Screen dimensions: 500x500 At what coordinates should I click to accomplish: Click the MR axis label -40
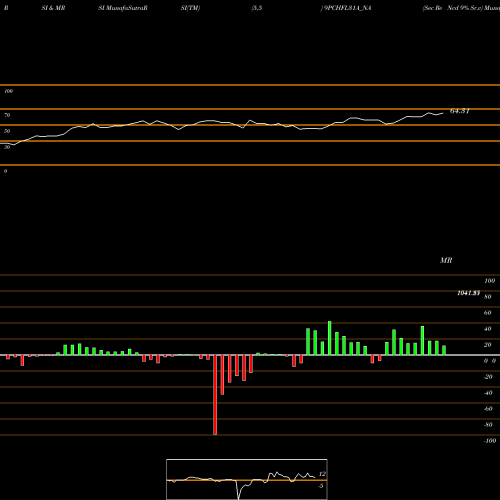488,393
